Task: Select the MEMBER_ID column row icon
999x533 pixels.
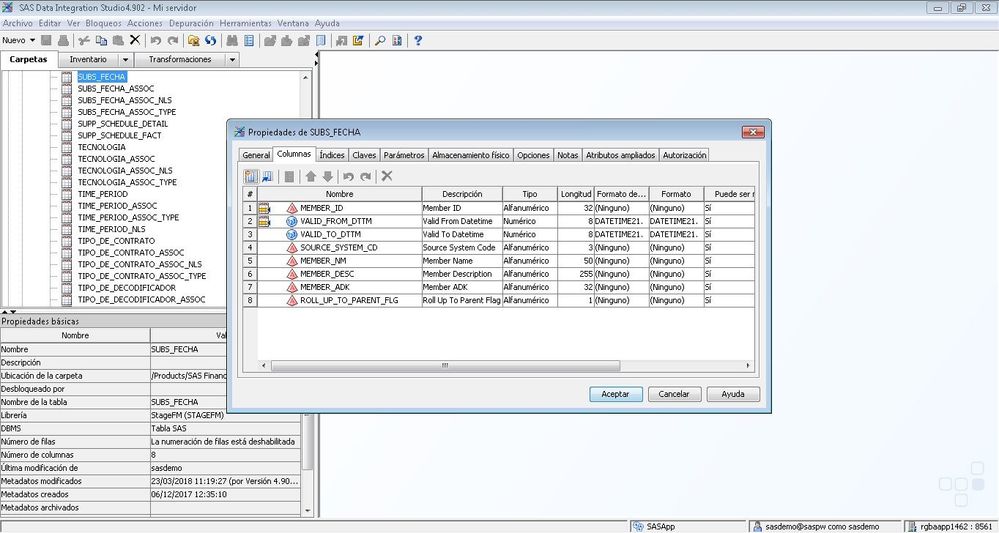Action: pos(292,207)
